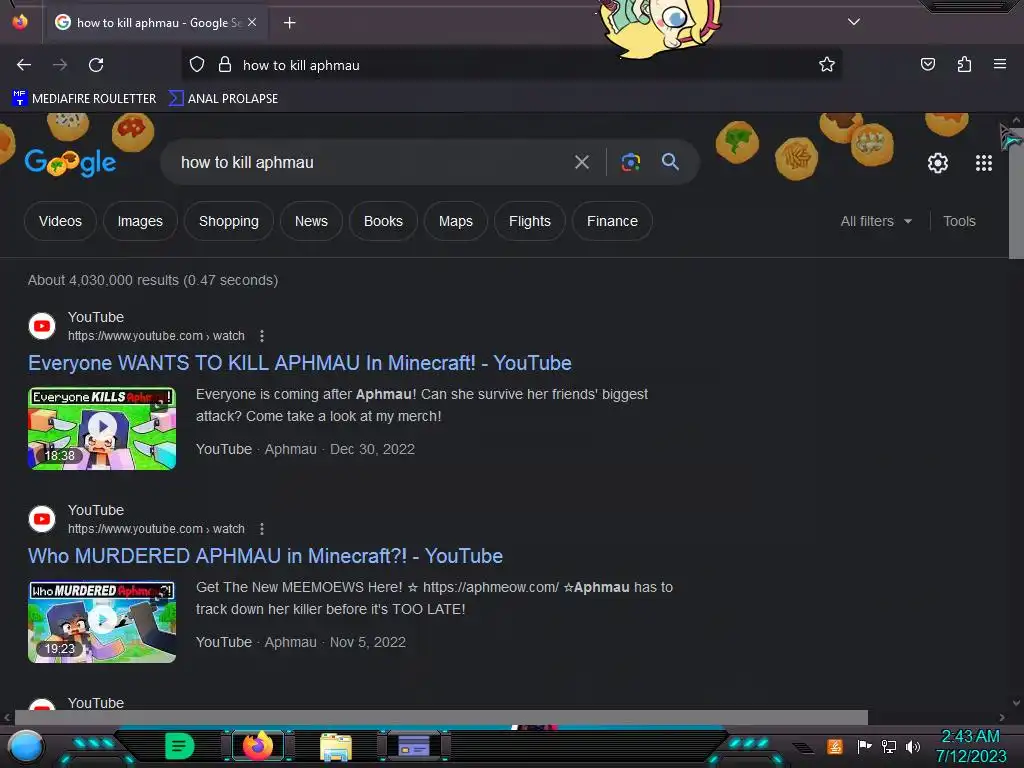The height and width of the screenshot is (768, 1024).
Task: Play the 'Everyone KILLS Aphmau' video thumbnail
Action: click(x=102, y=428)
